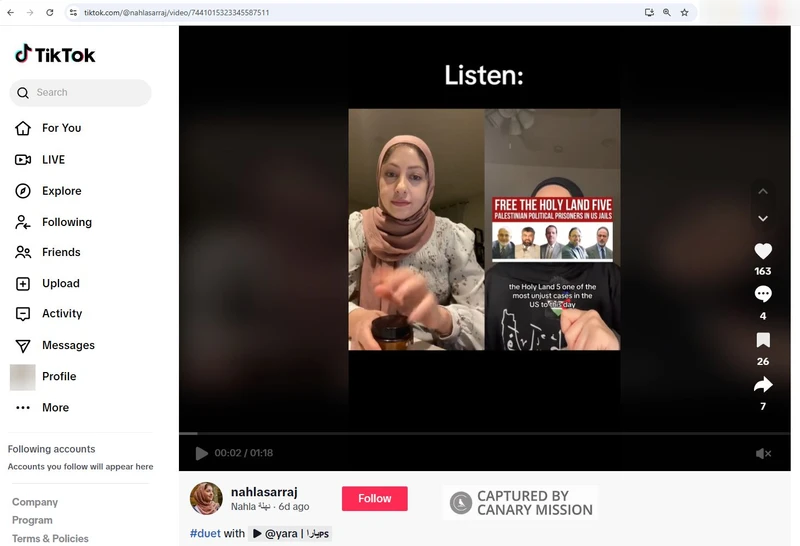
Task: Open the Profile page label
Action: (59, 377)
